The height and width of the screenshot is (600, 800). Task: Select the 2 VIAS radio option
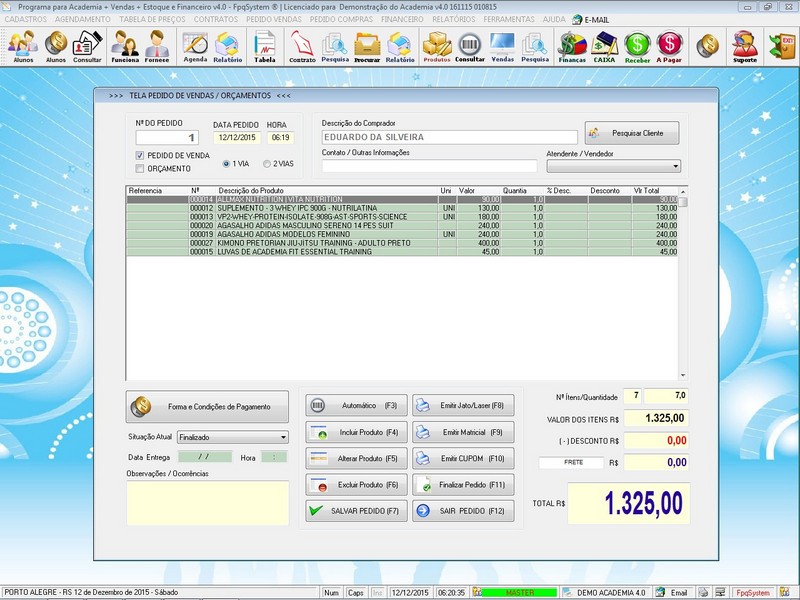click(x=266, y=163)
